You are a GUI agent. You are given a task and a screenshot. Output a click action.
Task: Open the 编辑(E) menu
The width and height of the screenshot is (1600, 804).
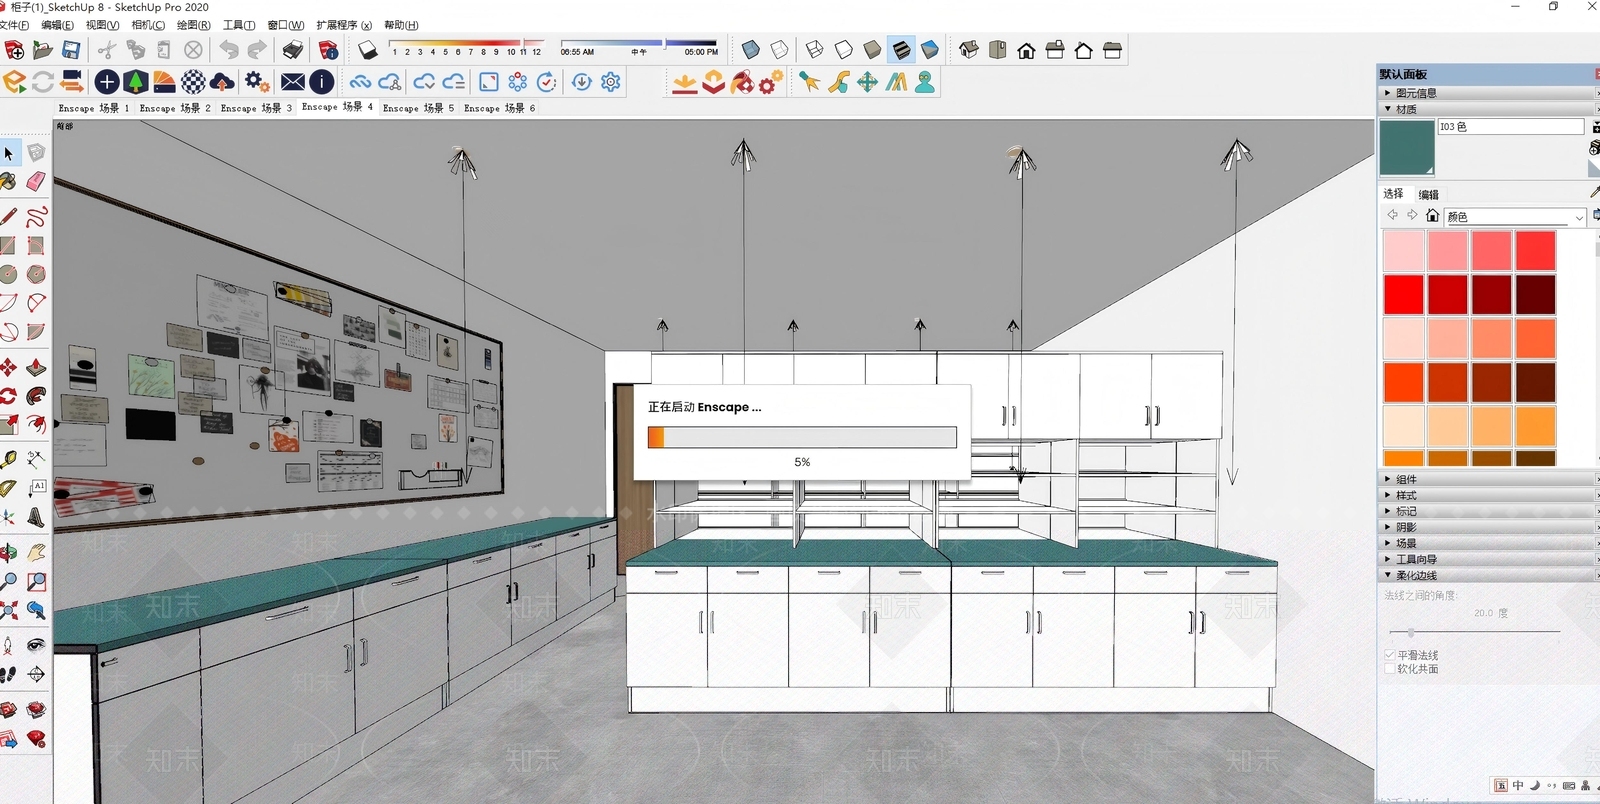57,25
